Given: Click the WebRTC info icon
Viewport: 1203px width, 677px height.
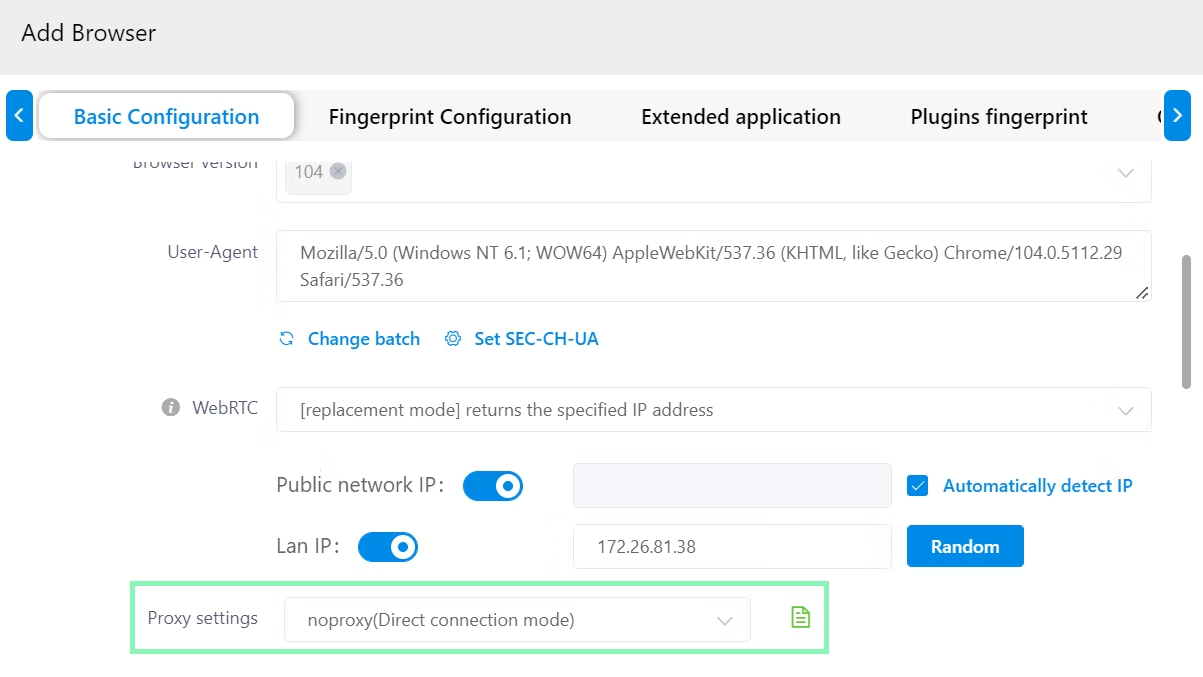Looking at the screenshot, I should tap(171, 408).
